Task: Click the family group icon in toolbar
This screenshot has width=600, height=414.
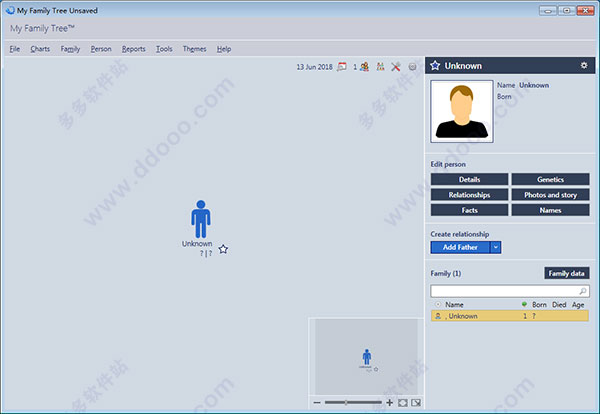Action: click(x=380, y=67)
